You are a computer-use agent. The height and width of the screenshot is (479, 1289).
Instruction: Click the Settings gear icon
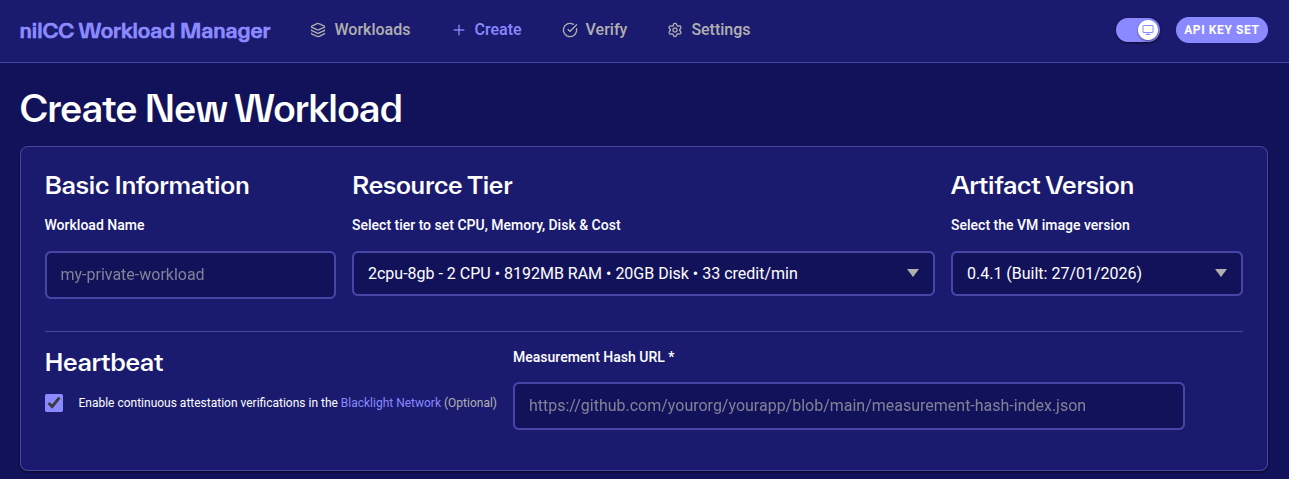pyautogui.click(x=675, y=30)
